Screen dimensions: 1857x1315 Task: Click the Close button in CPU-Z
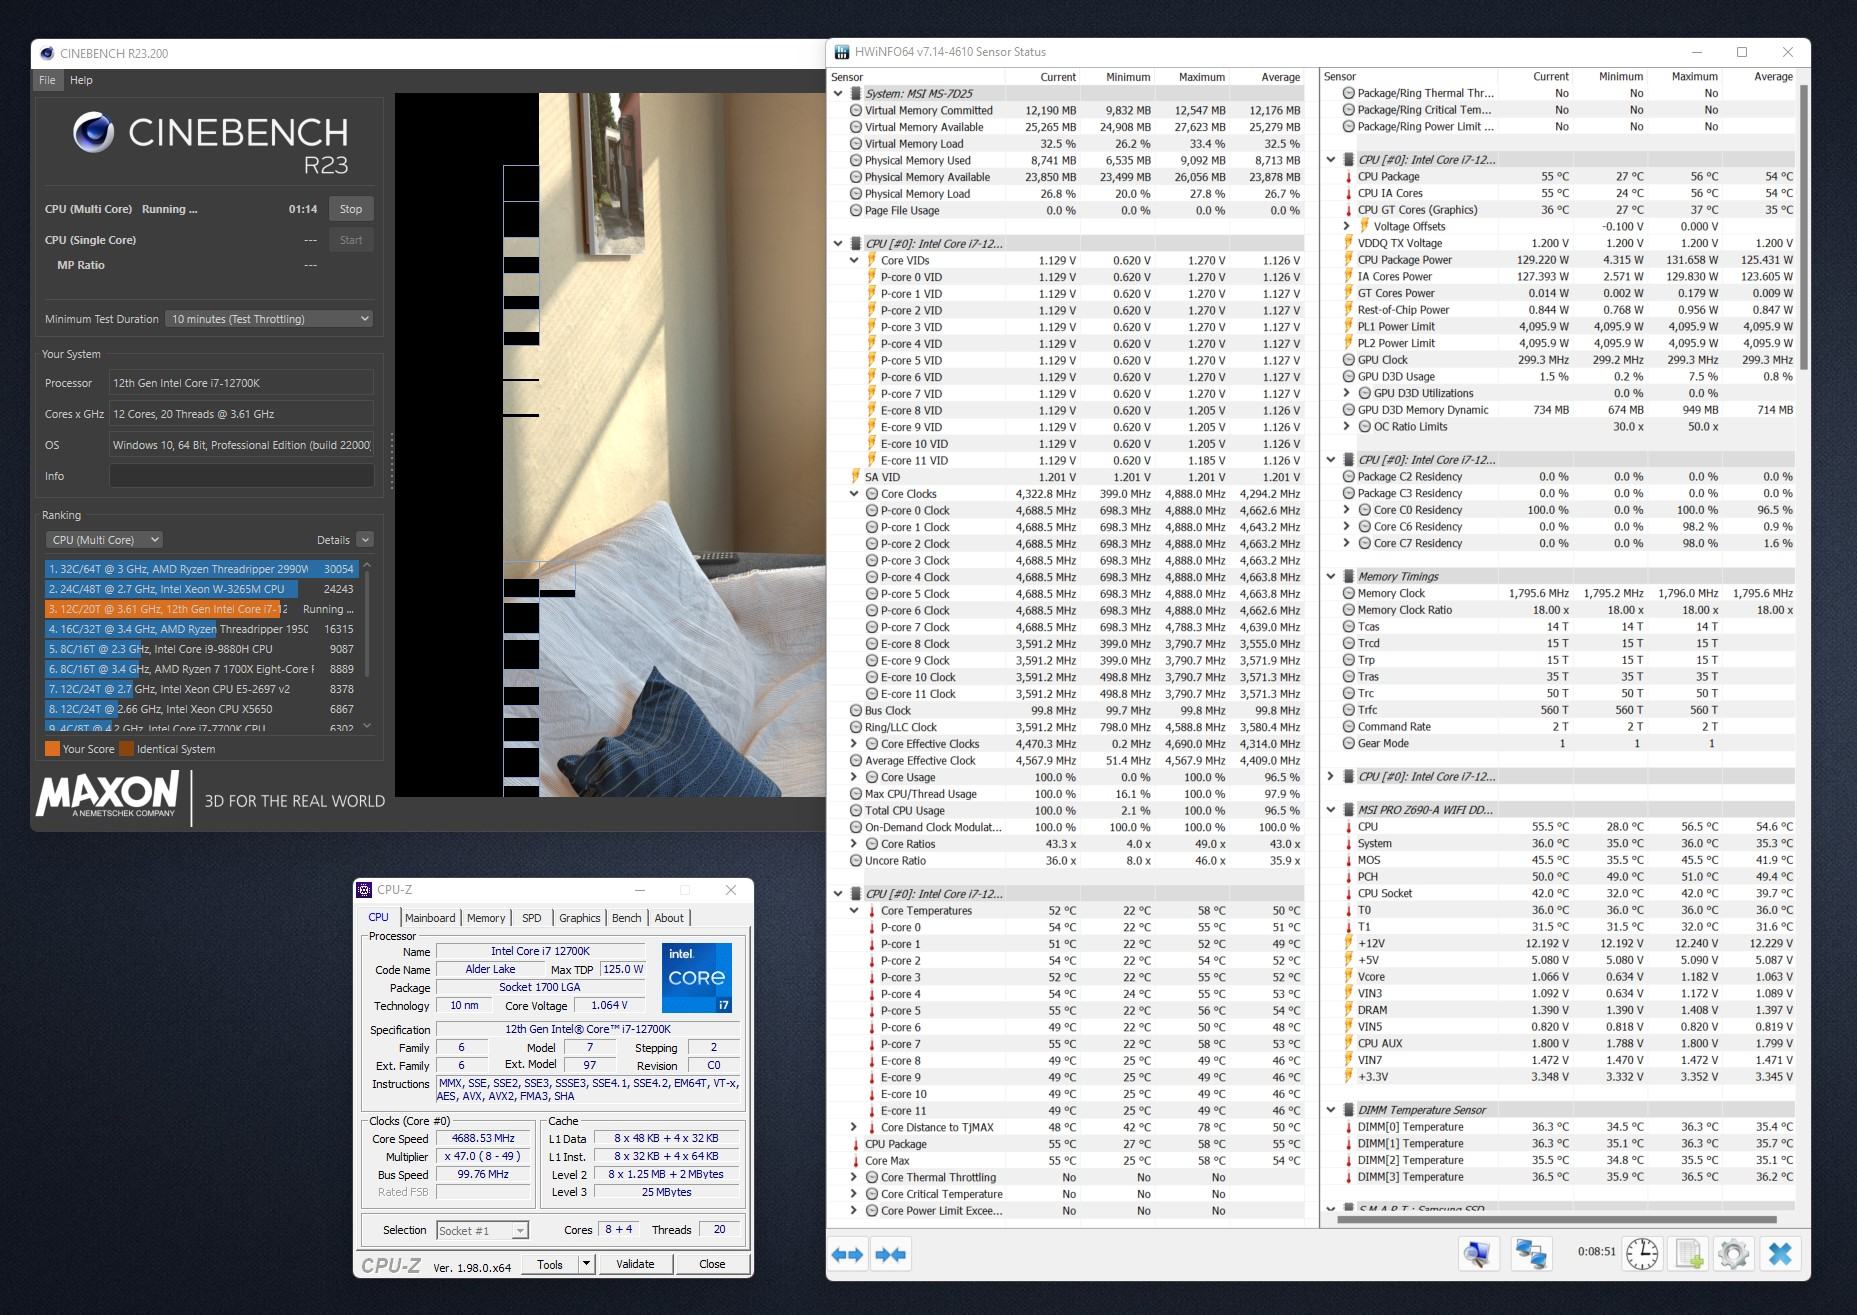(712, 1264)
